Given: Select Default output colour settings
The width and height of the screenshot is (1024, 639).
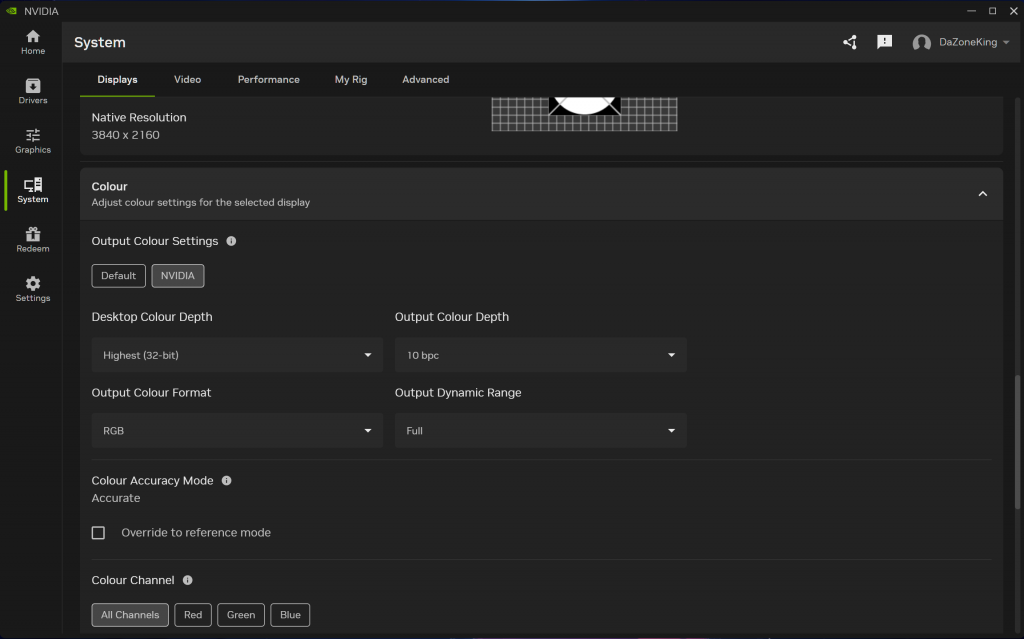Looking at the screenshot, I should [x=118, y=276].
